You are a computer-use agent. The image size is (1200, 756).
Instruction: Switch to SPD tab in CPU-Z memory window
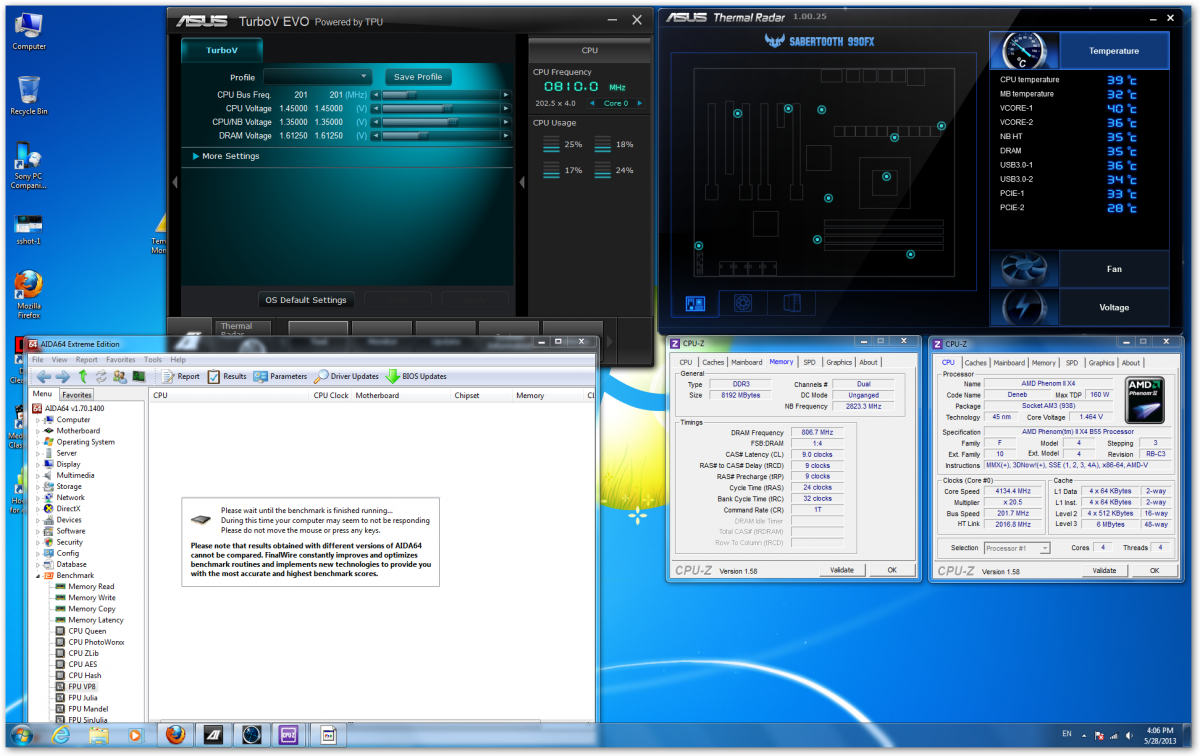pos(809,362)
